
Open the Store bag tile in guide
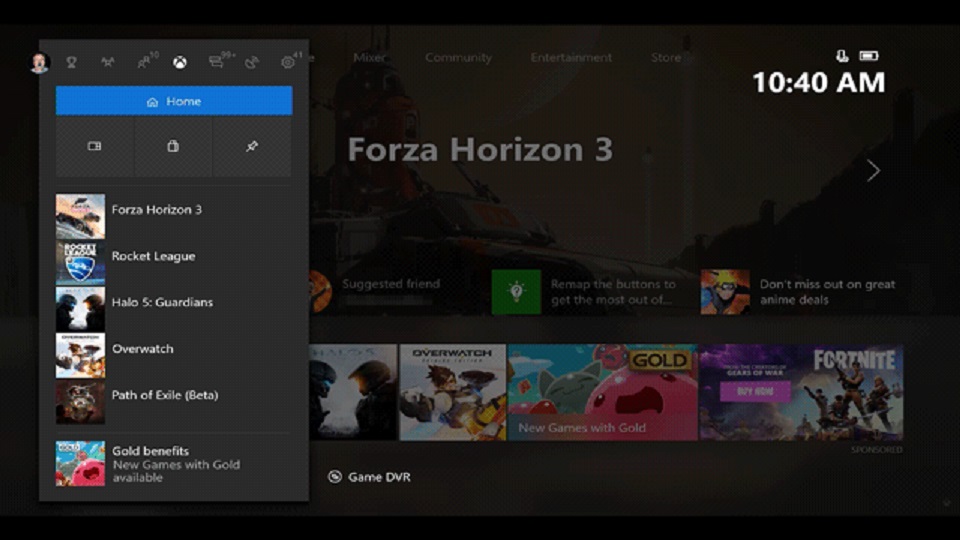173,147
